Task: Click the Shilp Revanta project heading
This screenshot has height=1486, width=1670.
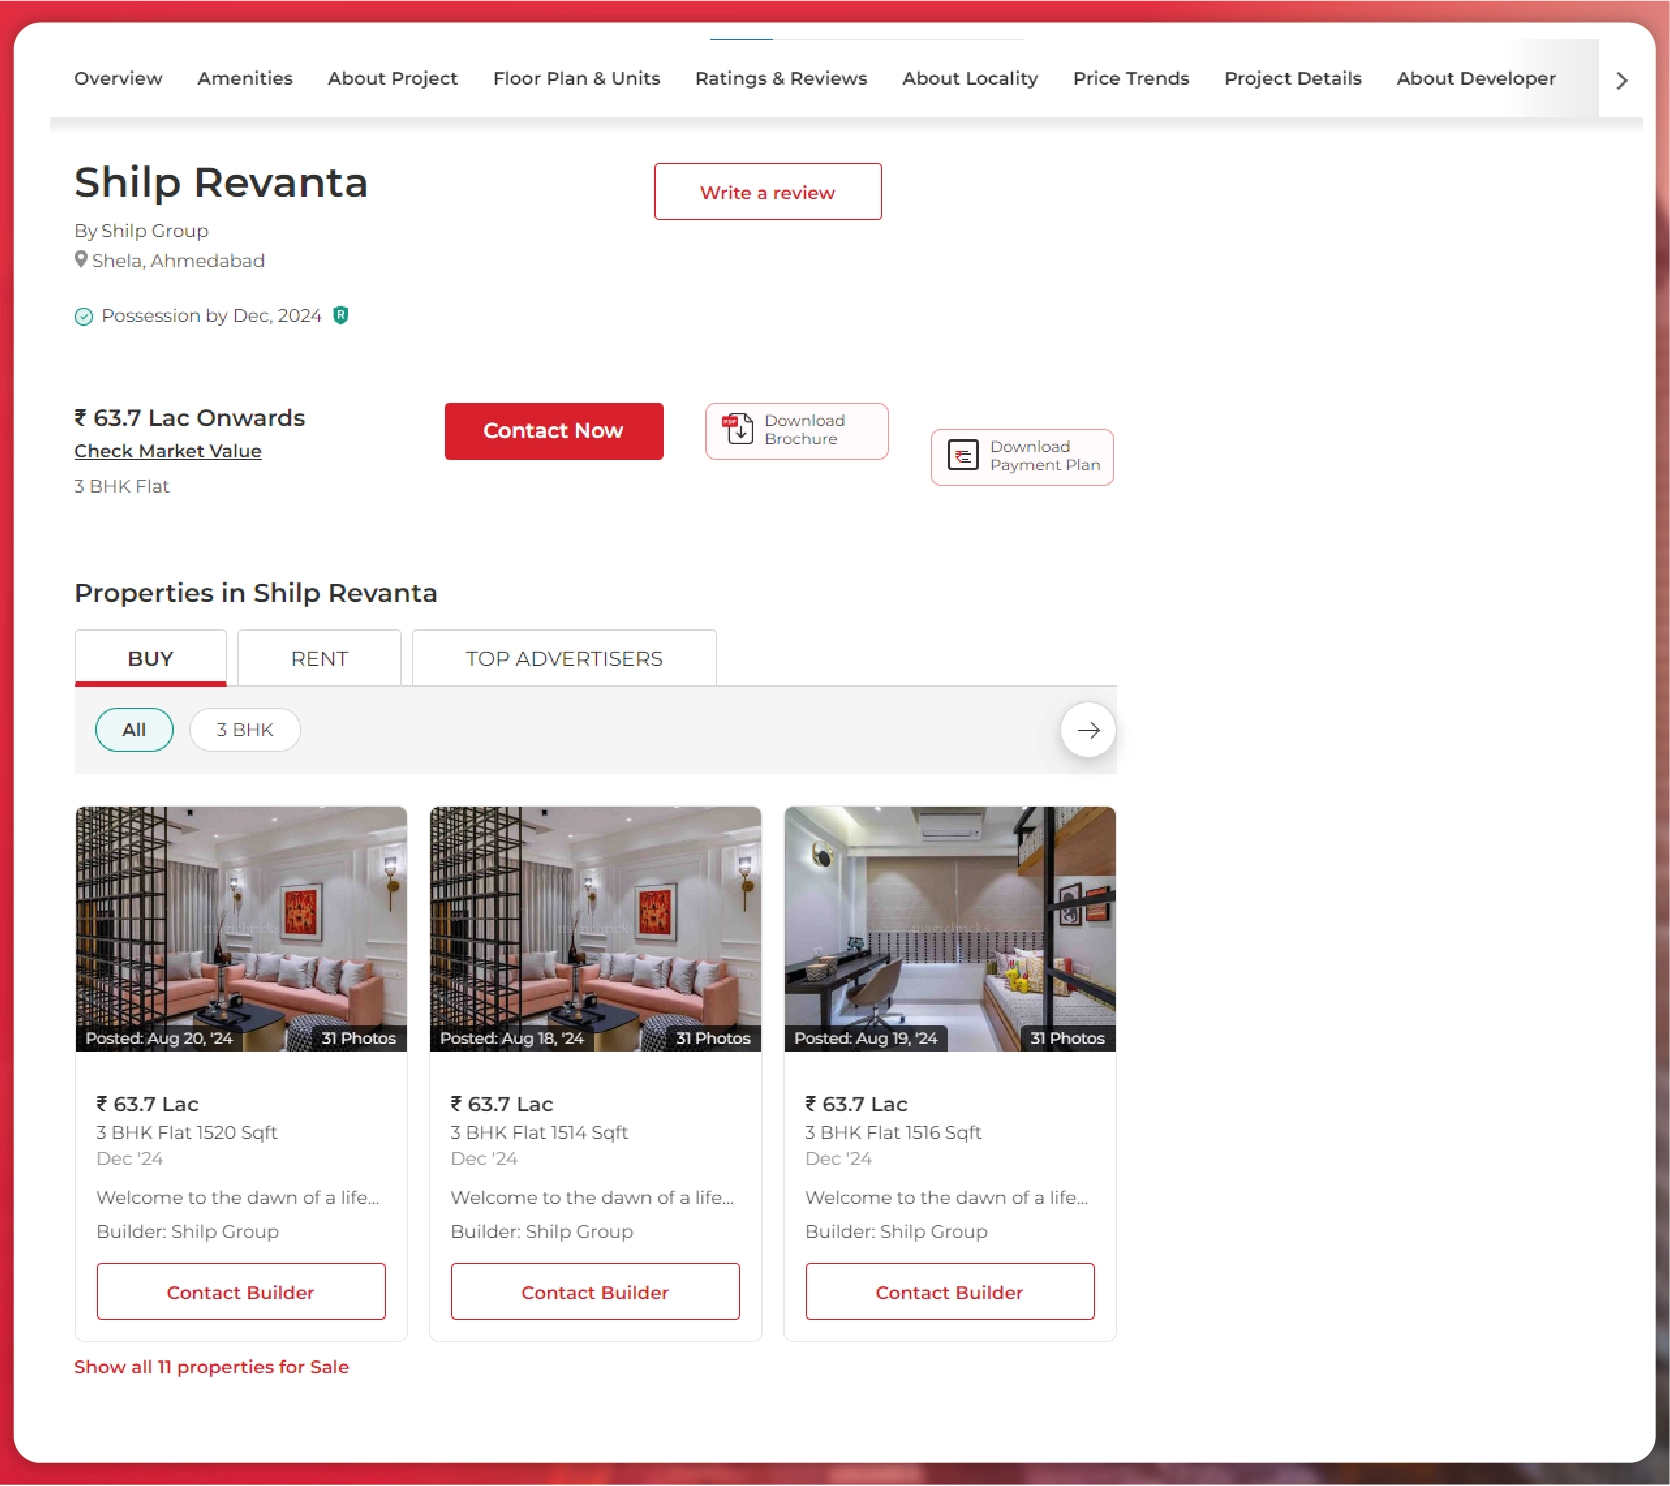Action: click(x=221, y=183)
